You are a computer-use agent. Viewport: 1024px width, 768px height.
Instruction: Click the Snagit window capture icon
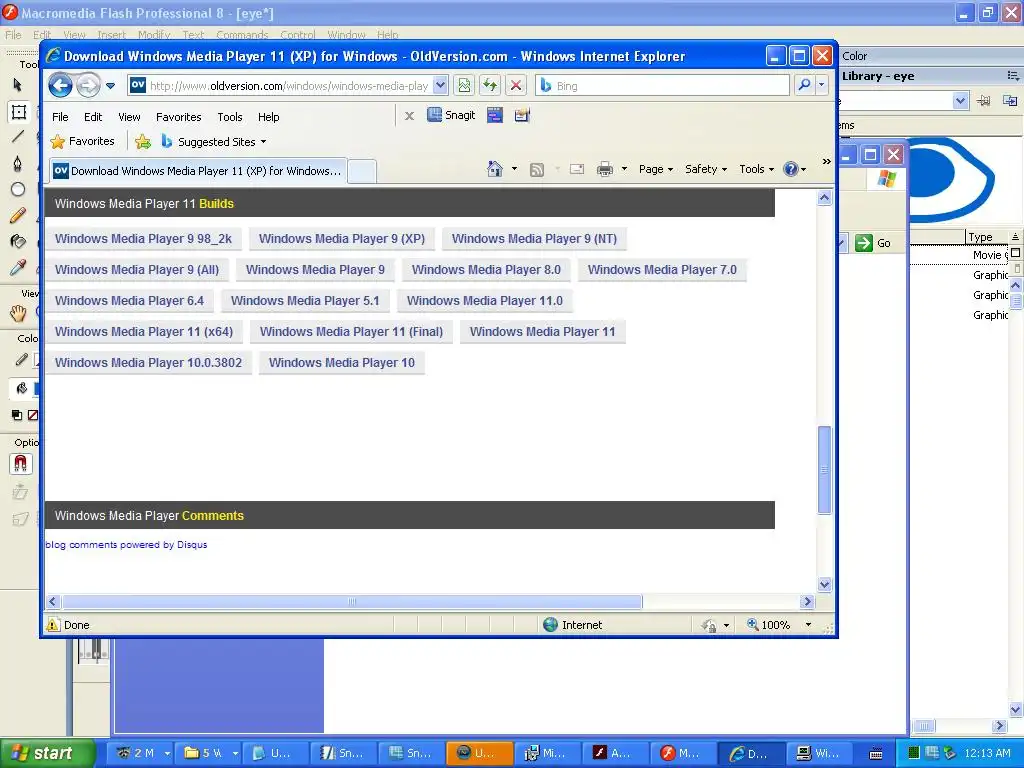coord(495,116)
